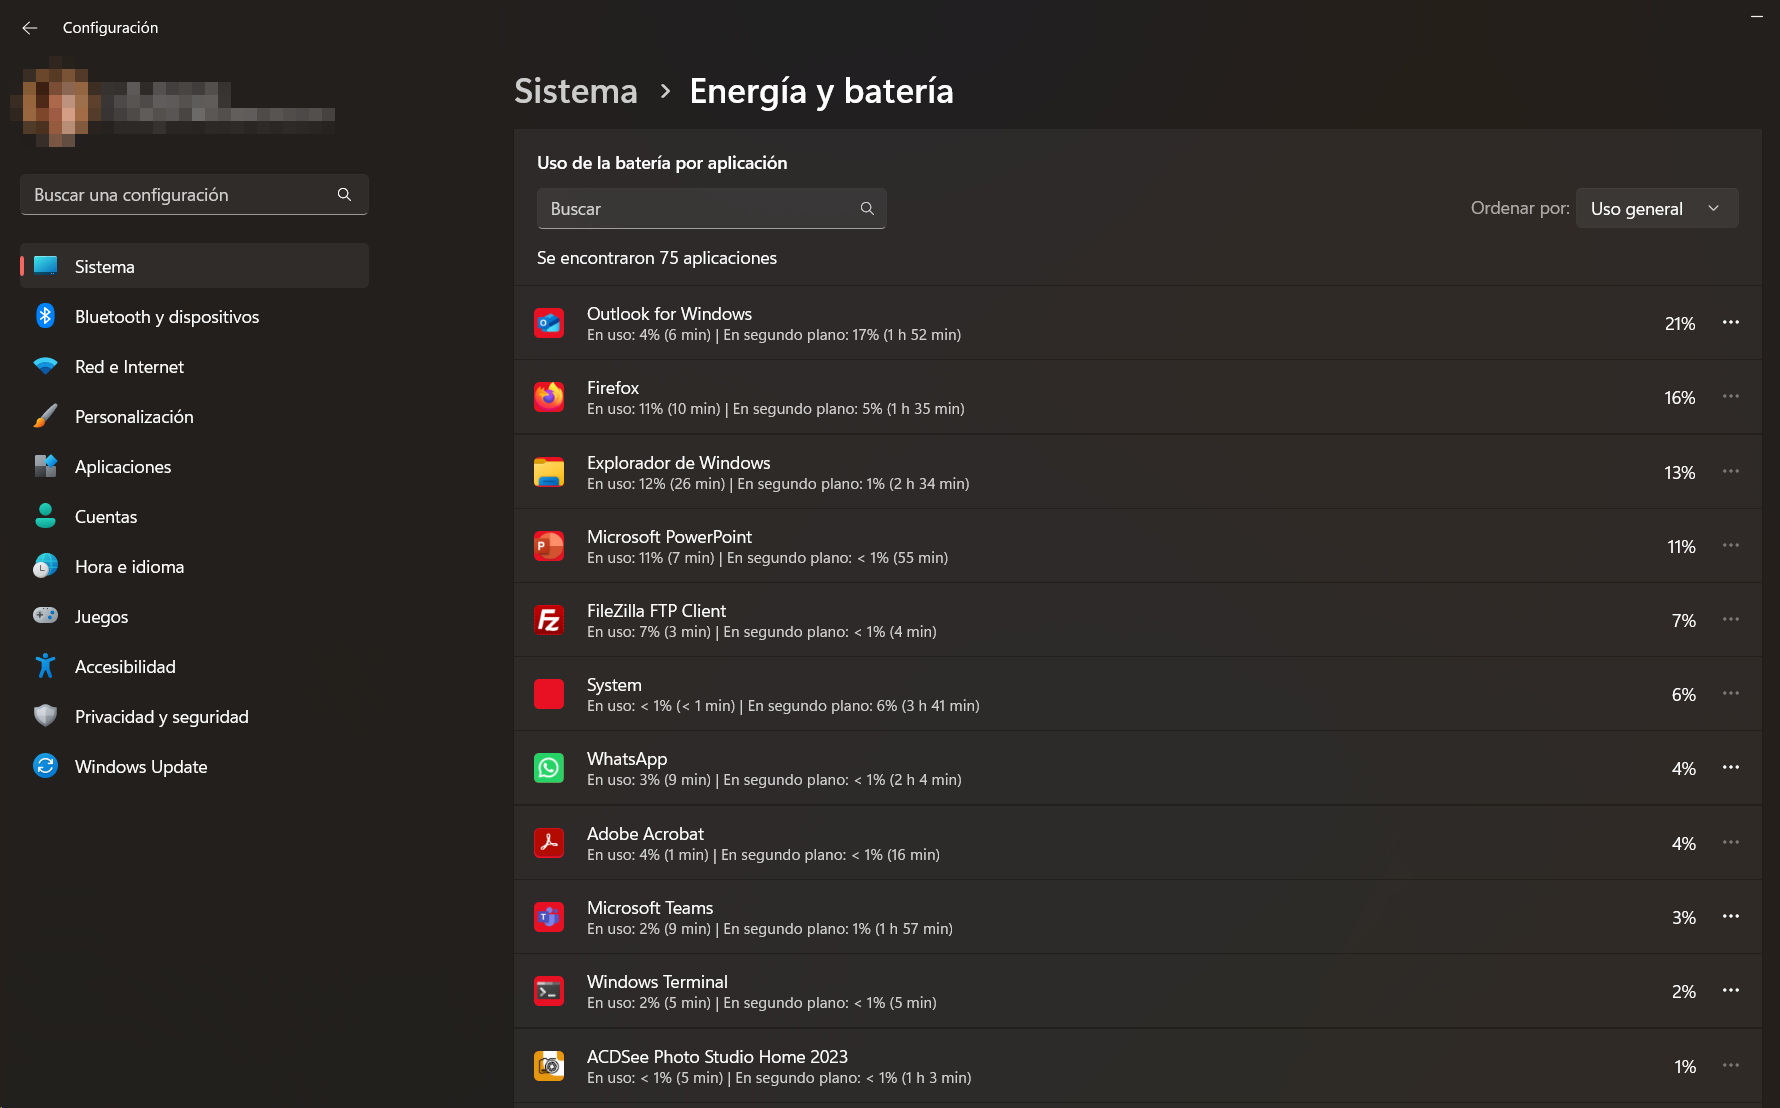The image size is (1780, 1108).
Task: Click the Adobe Acrobat name text
Action: (645, 834)
